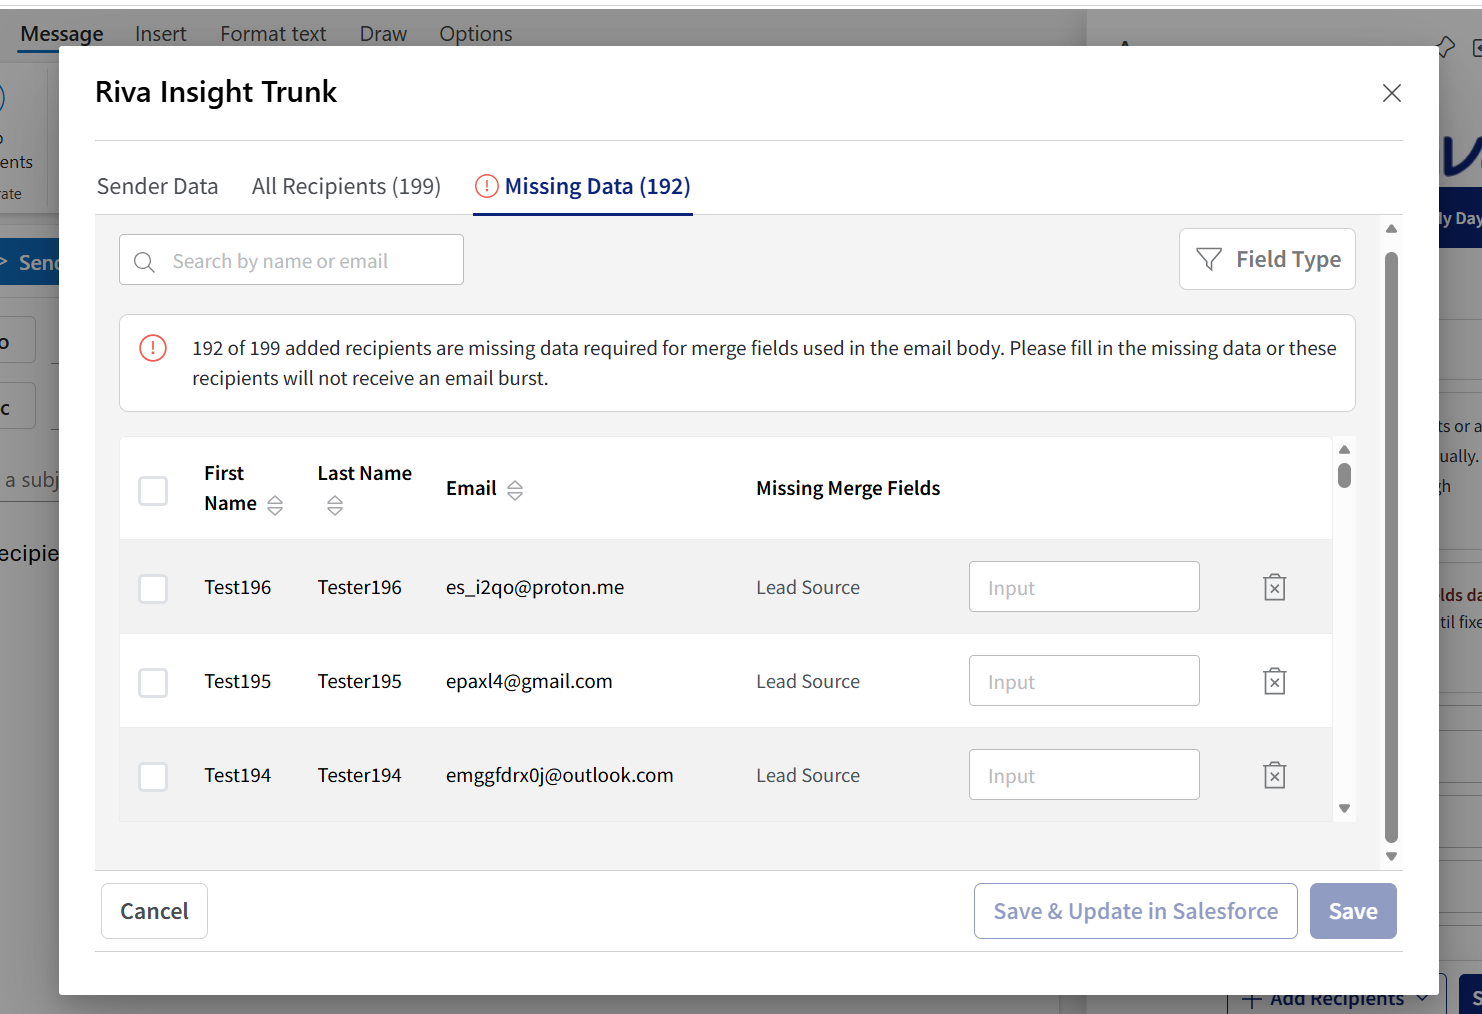This screenshot has height=1014, width=1482.
Task: Click the table scrollbar down arrow
Action: click(x=1344, y=808)
